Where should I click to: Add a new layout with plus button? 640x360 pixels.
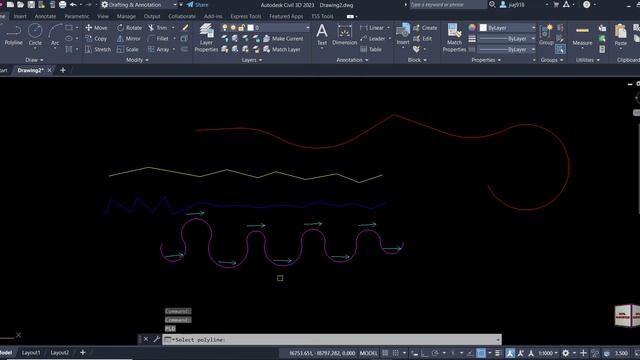(82, 353)
